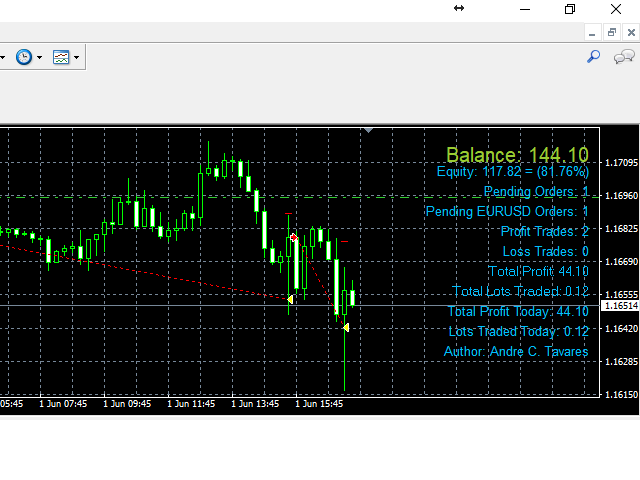Expand the dropdown arrow beside the clock icon
Screen dimensions: 640x480
tap(40, 58)
